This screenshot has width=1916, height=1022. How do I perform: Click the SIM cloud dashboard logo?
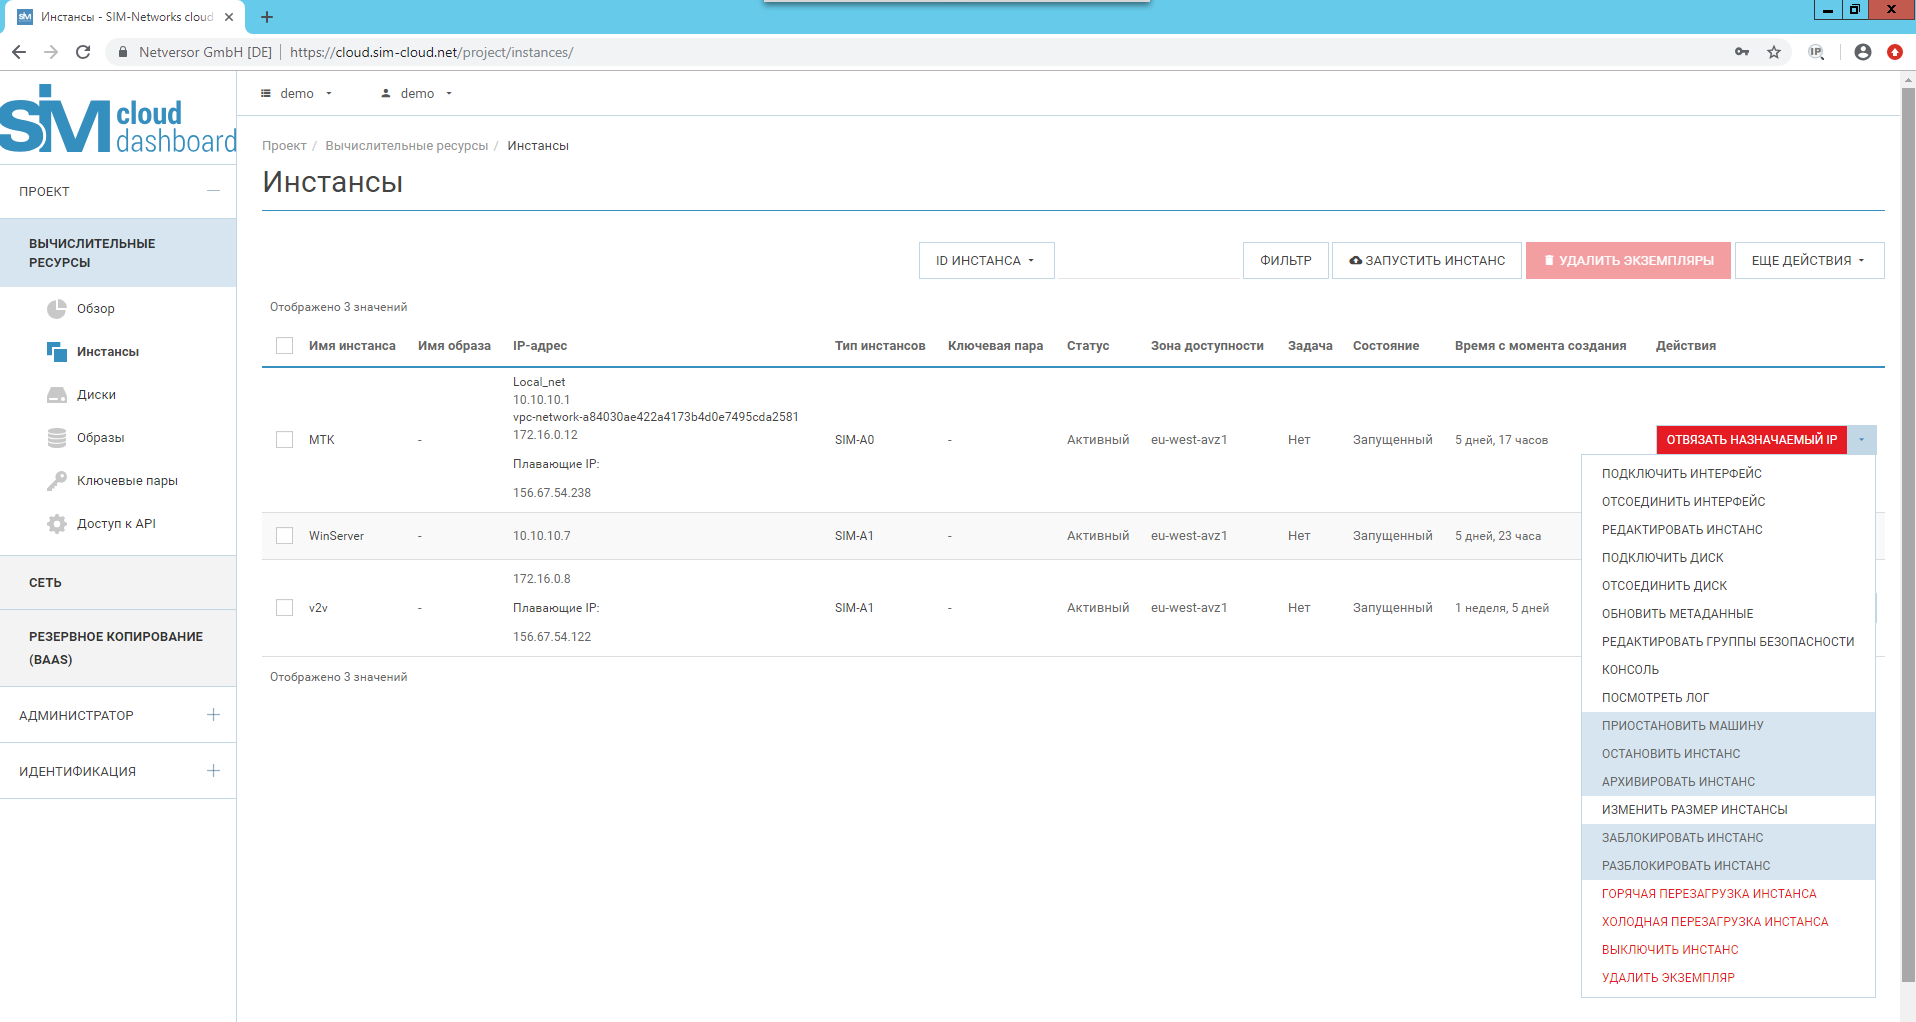coord(118,120)
